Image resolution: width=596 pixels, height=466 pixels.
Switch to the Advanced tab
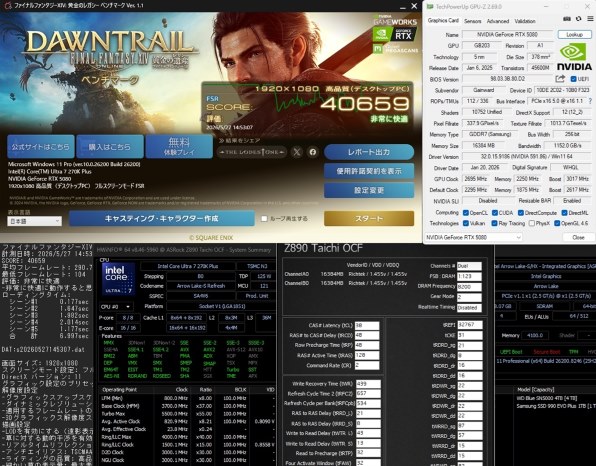498,21
